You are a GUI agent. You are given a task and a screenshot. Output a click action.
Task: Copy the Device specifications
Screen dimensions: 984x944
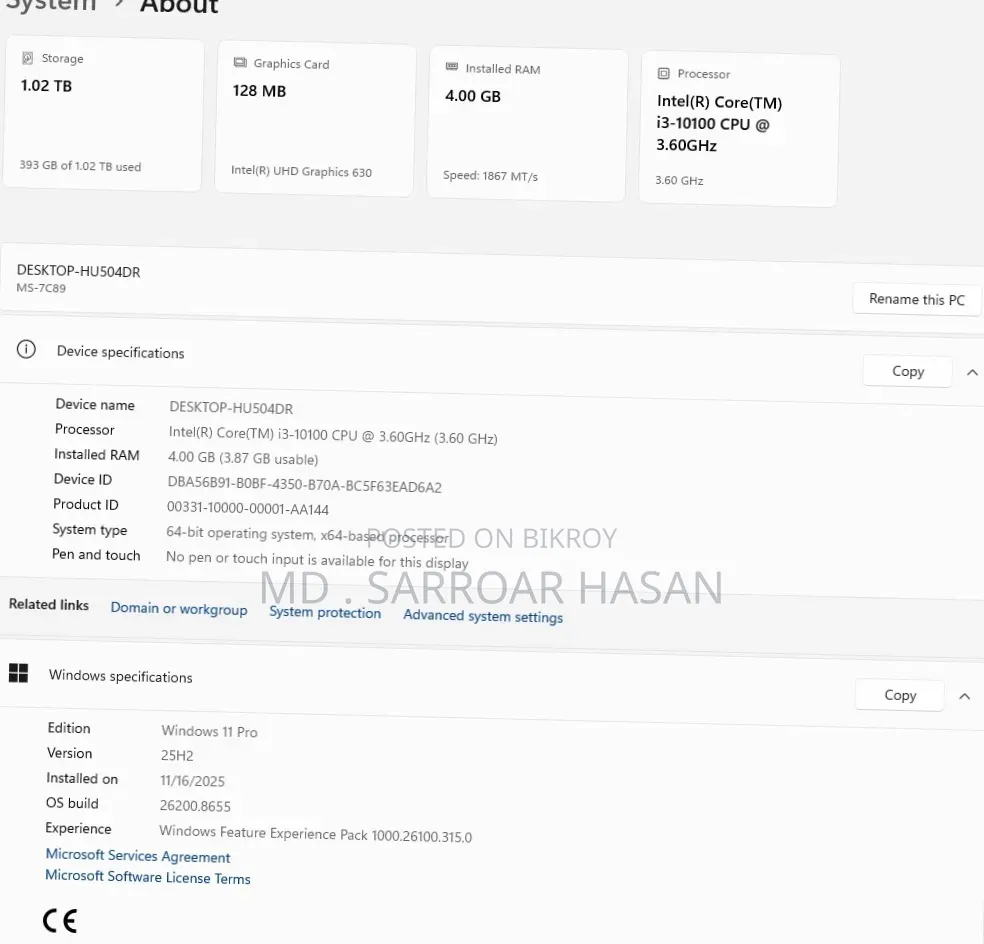[x=907, y=372]
